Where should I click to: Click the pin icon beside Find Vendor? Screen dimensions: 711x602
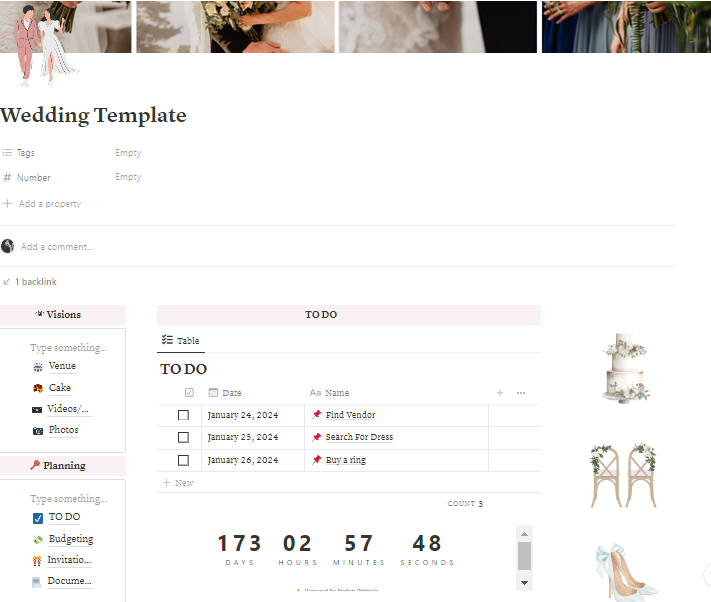tap(317, 414)
